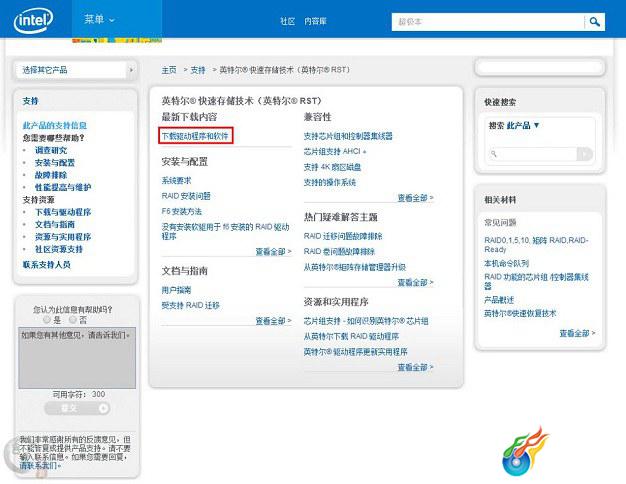This screenshot has width=626, height=484.
Task: Click the header search input field
Action: click(x=488, y=22)
